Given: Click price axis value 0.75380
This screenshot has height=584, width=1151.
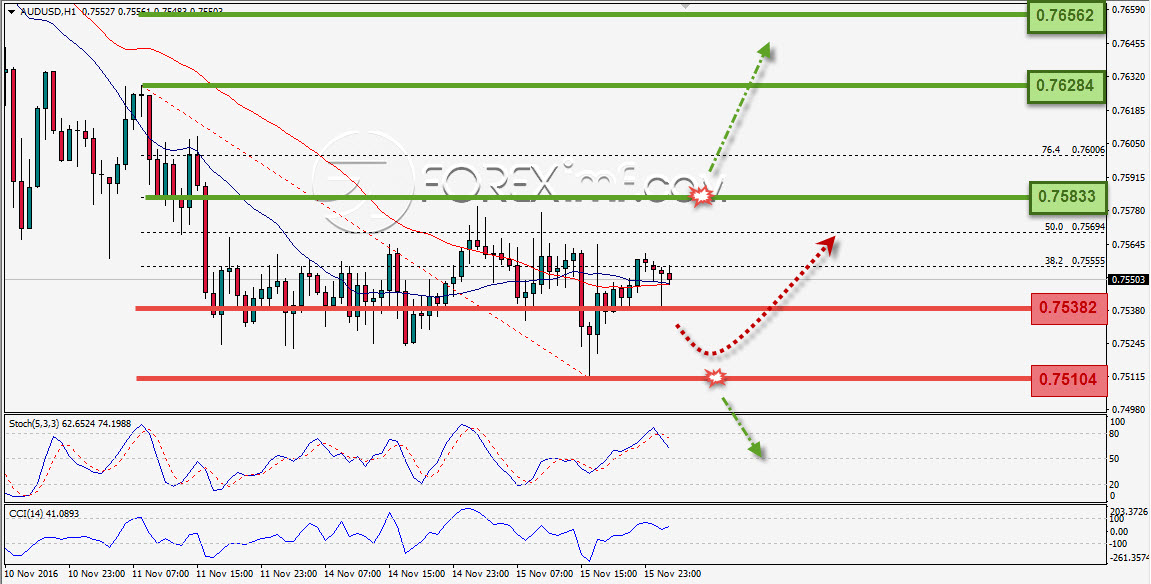Looking at the screenshot, I should coord(1129,310).
